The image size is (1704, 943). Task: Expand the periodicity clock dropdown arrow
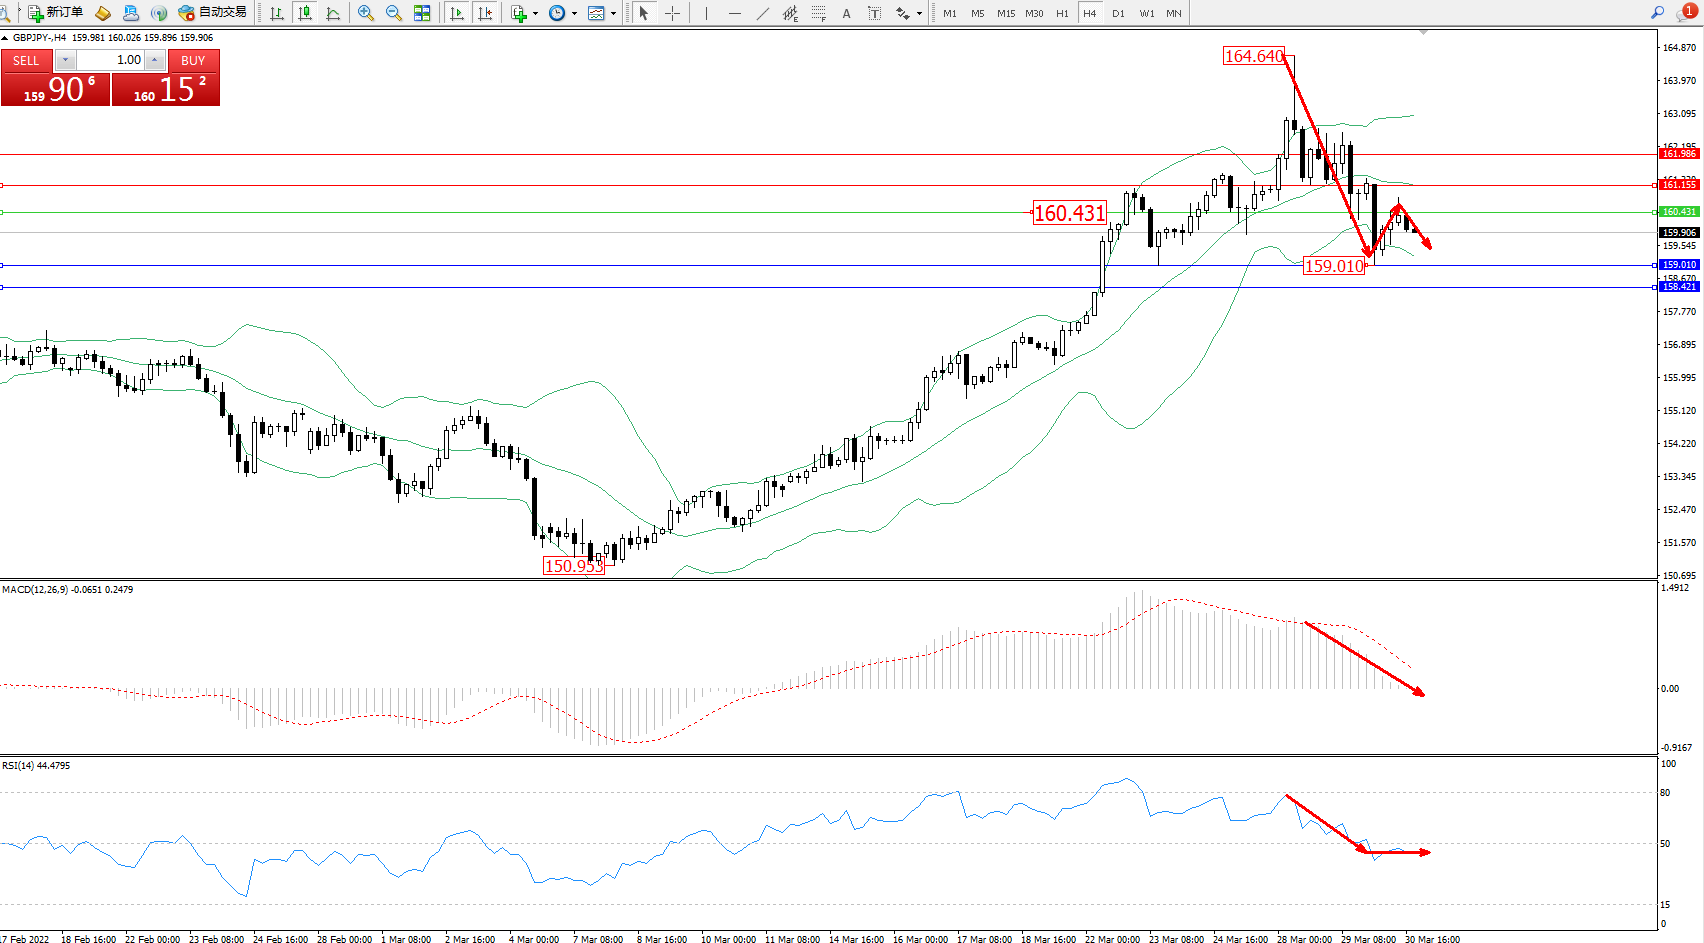point(574,14)
